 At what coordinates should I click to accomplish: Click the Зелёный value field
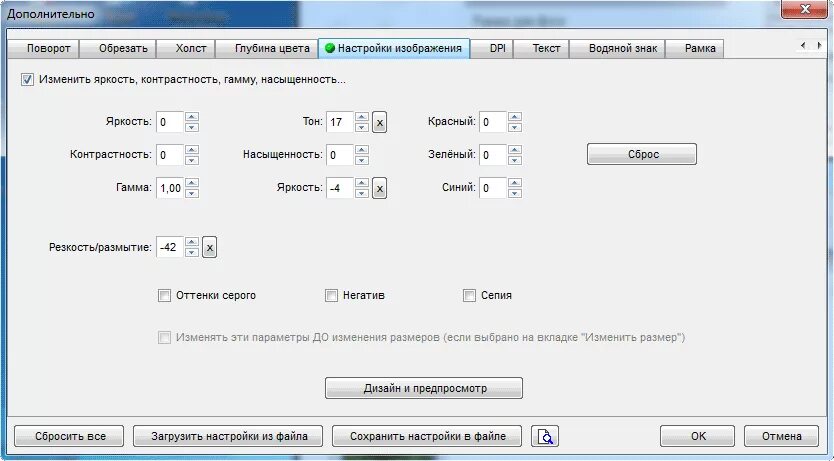(493, 155)
